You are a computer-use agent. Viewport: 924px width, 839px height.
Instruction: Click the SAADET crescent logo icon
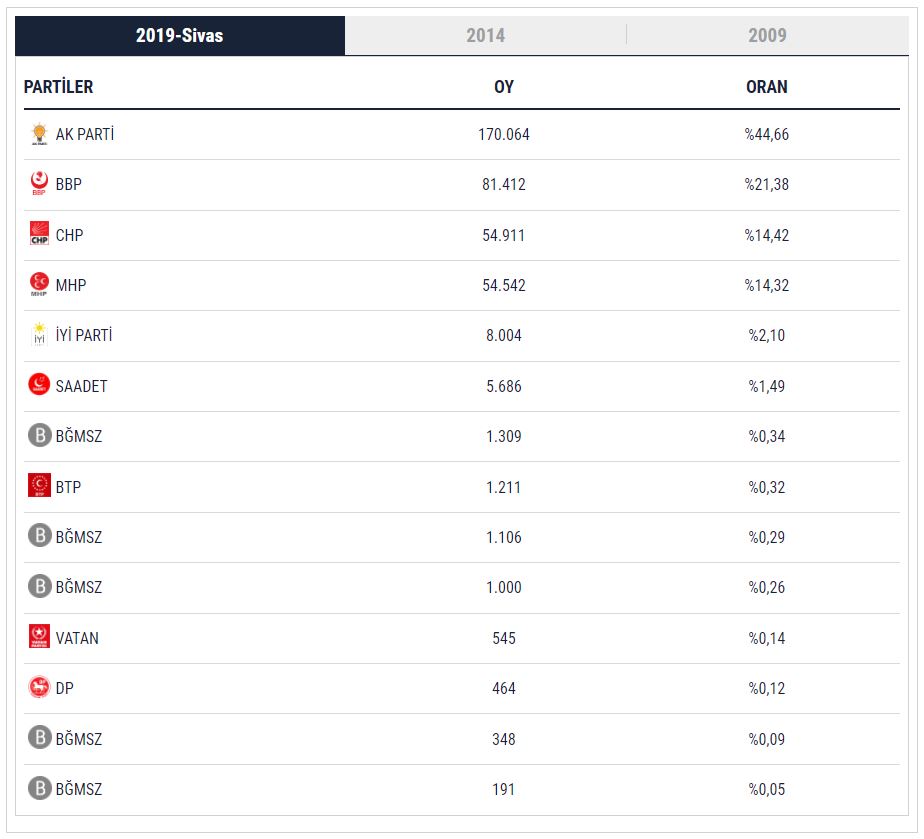(x=39, y=386)
